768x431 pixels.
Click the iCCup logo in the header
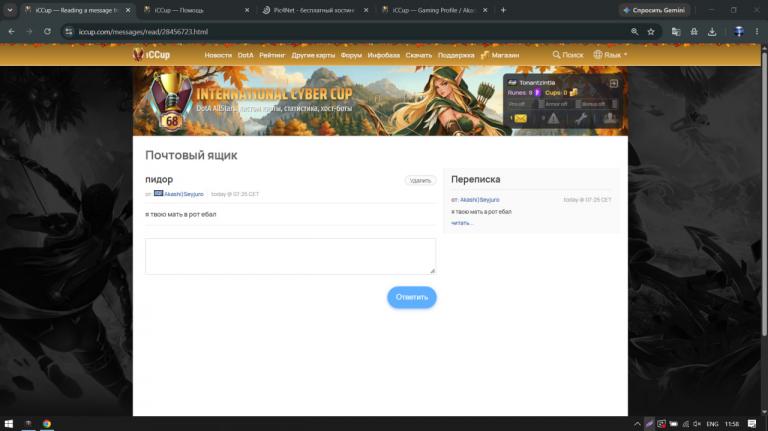click(151, 55)
